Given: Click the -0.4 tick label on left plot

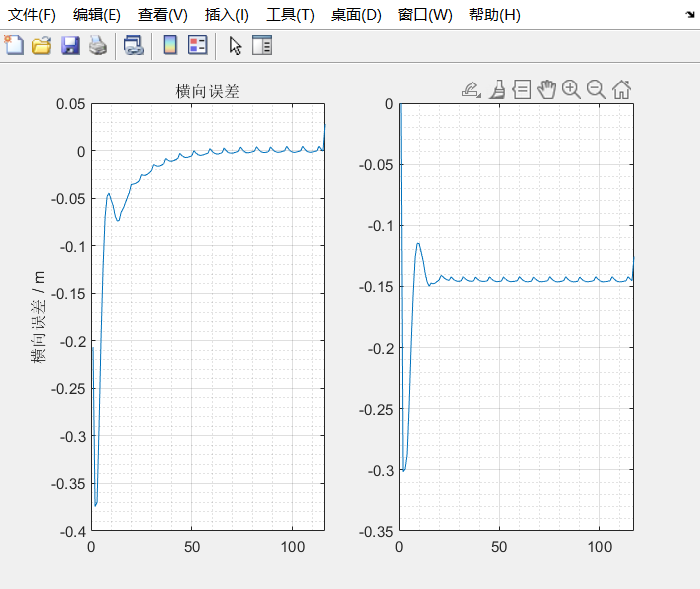Looking at the screenshot, I should tap(73, 531).
